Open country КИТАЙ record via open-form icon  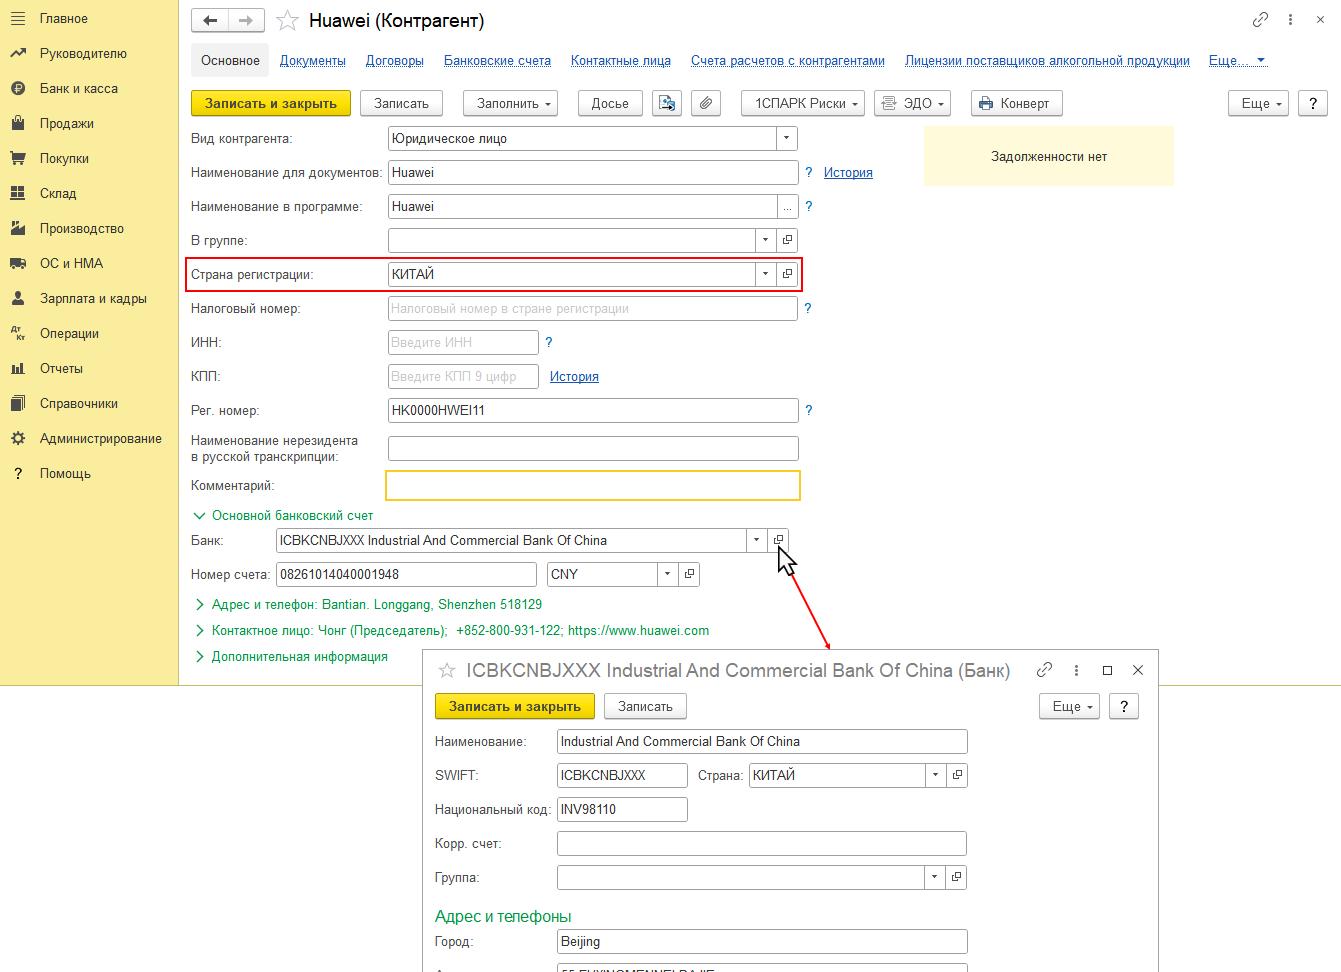coord(788,274)
